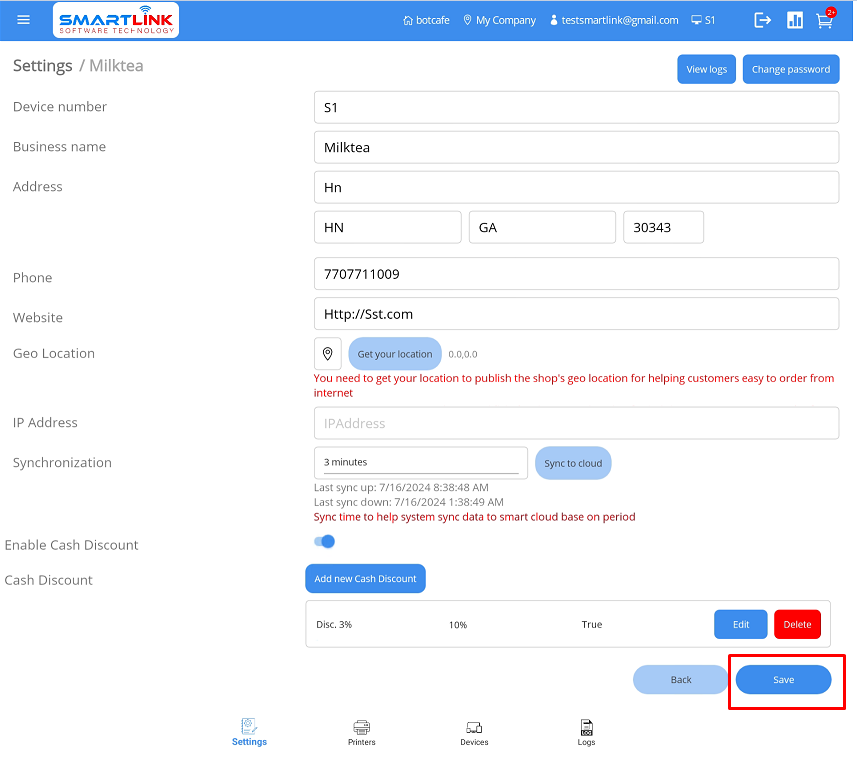The height and width of the screenshot is (766, 857).
Task: Click Add new Cash Discount
Action: tap(365, 579)
